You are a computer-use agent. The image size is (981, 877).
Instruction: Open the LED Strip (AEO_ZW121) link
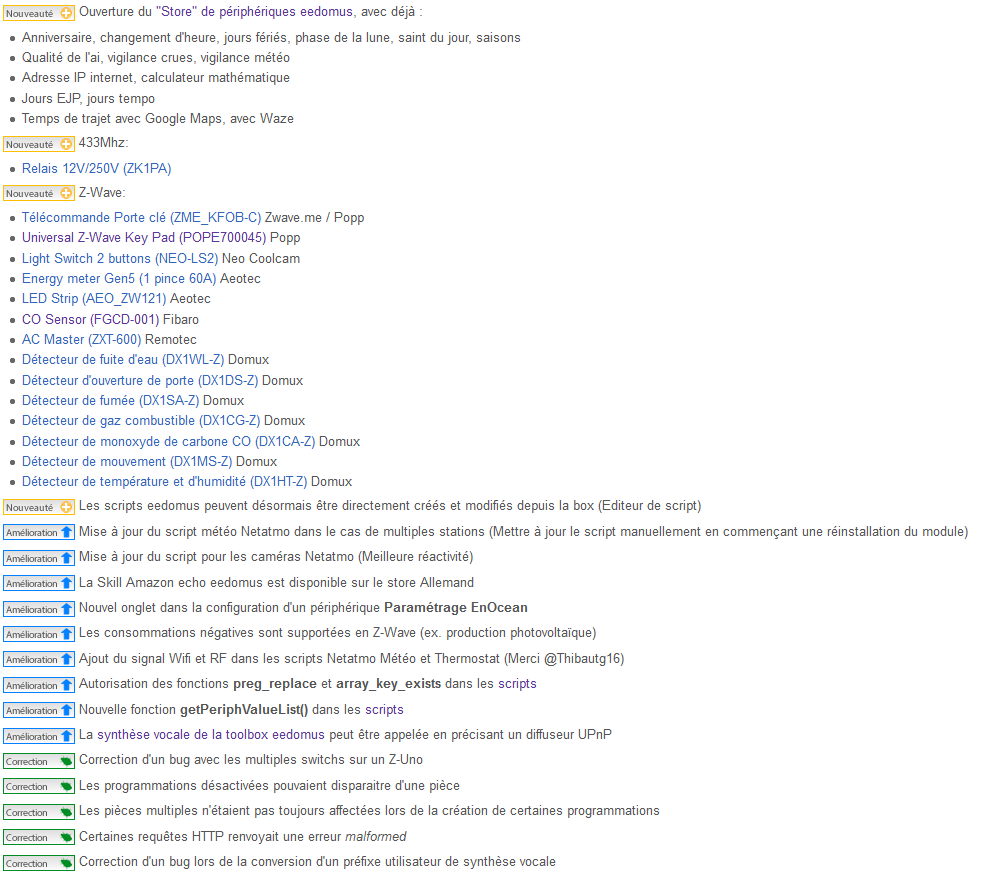94,298
